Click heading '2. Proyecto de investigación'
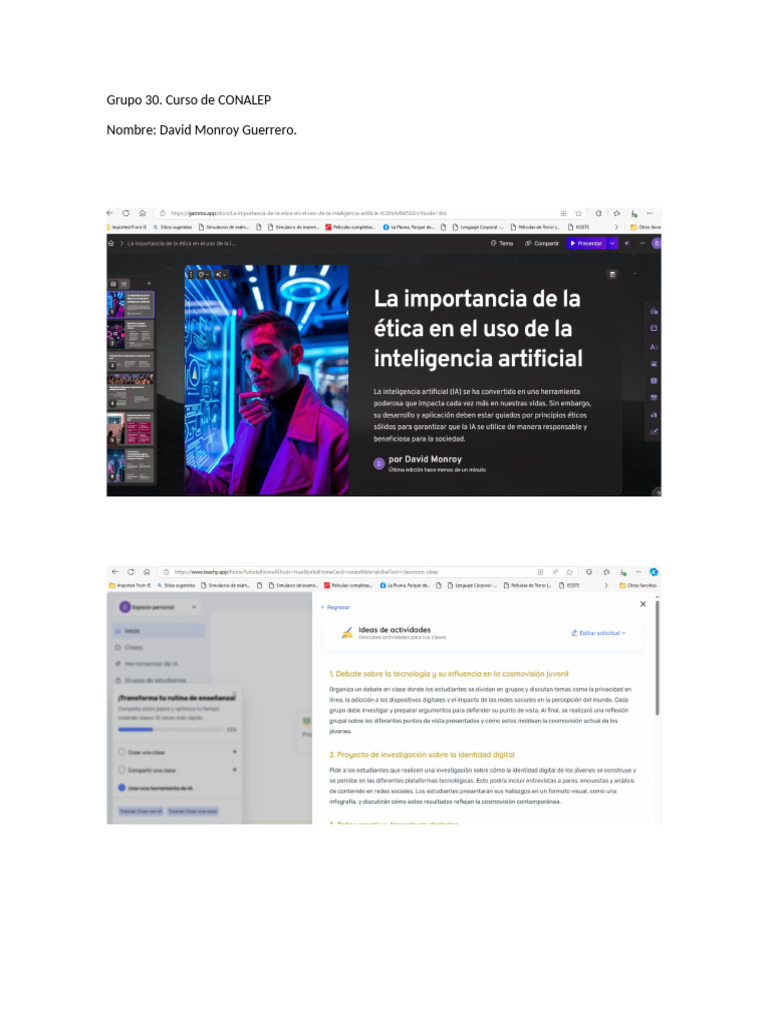Image resolution: width=768 pixels, height=1024 pixels. [422, 754]
